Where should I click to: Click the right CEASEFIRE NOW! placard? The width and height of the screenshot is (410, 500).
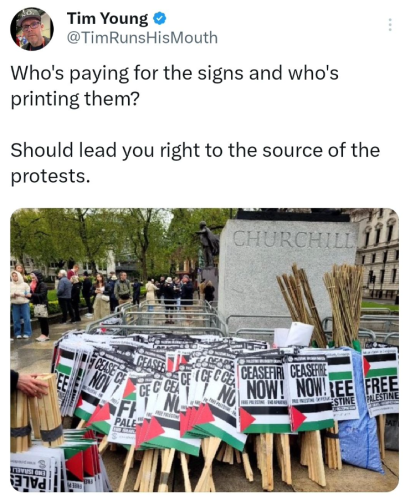coord(309,392)
